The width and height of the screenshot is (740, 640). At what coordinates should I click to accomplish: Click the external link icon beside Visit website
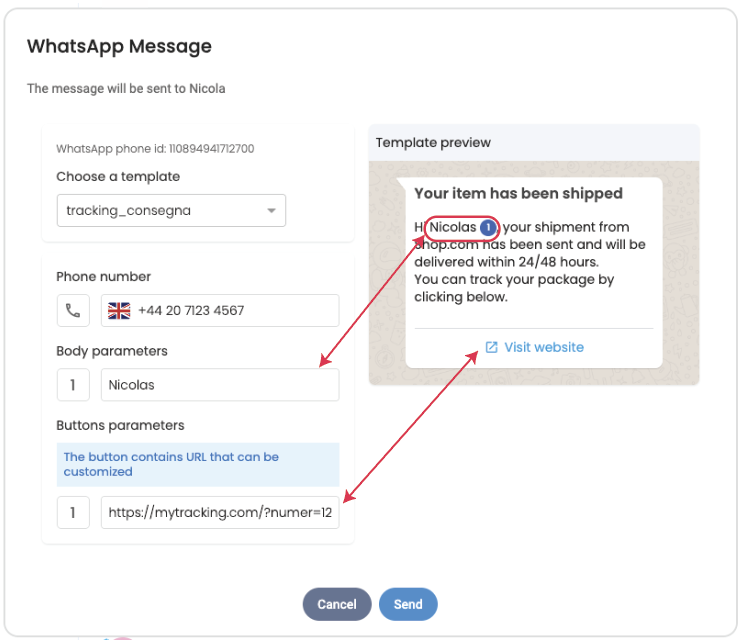click(491, 347)
